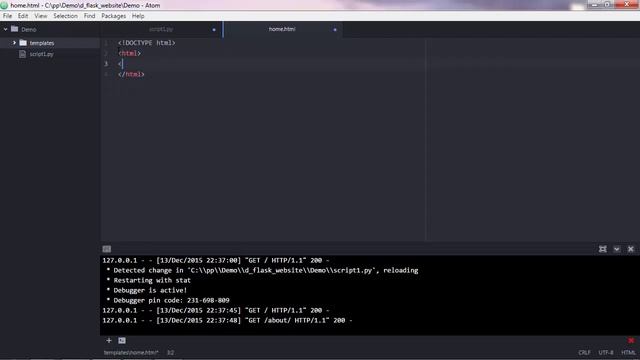Image resolution: width=640 pixels, height=360 pixels.
Task: Open the Edit menu
Action: point(23,16)
